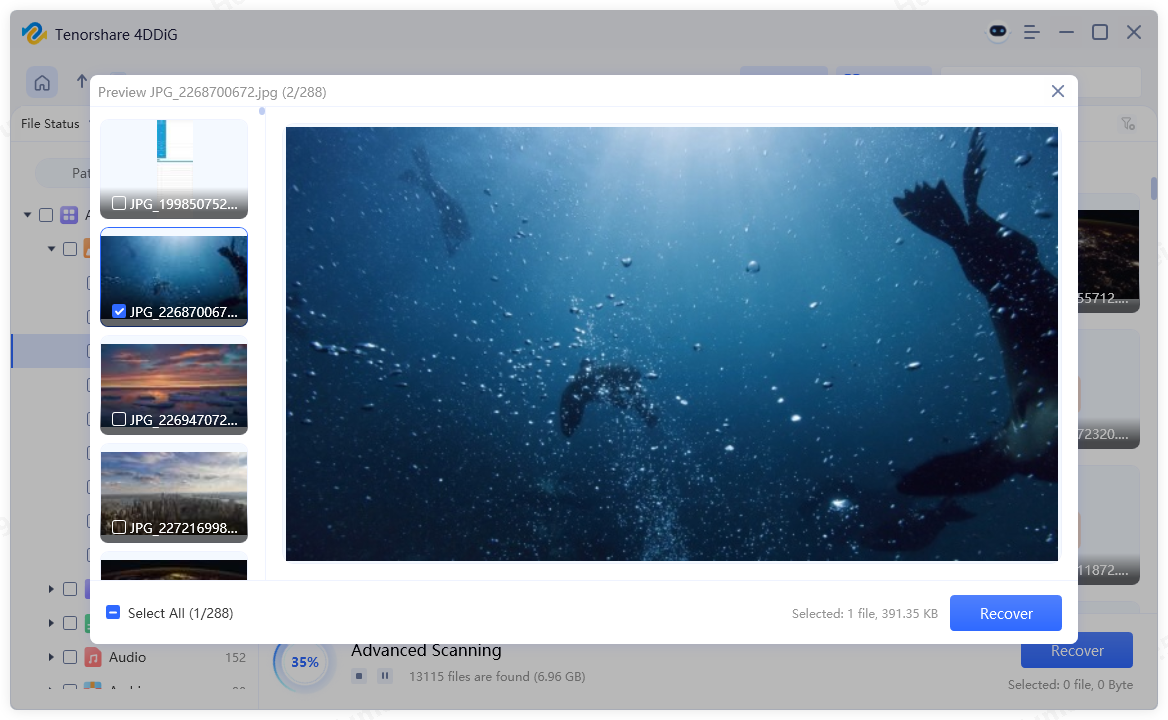Click the main Recover button bottom right
The image size is (1168, 720).
point(1076,650)
